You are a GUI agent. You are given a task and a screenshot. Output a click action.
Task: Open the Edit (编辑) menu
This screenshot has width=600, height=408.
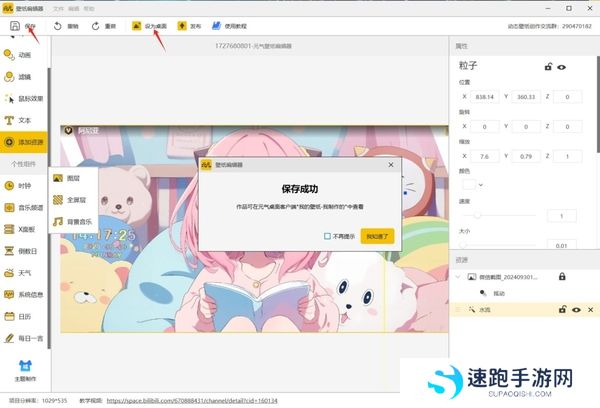point(73,8)
